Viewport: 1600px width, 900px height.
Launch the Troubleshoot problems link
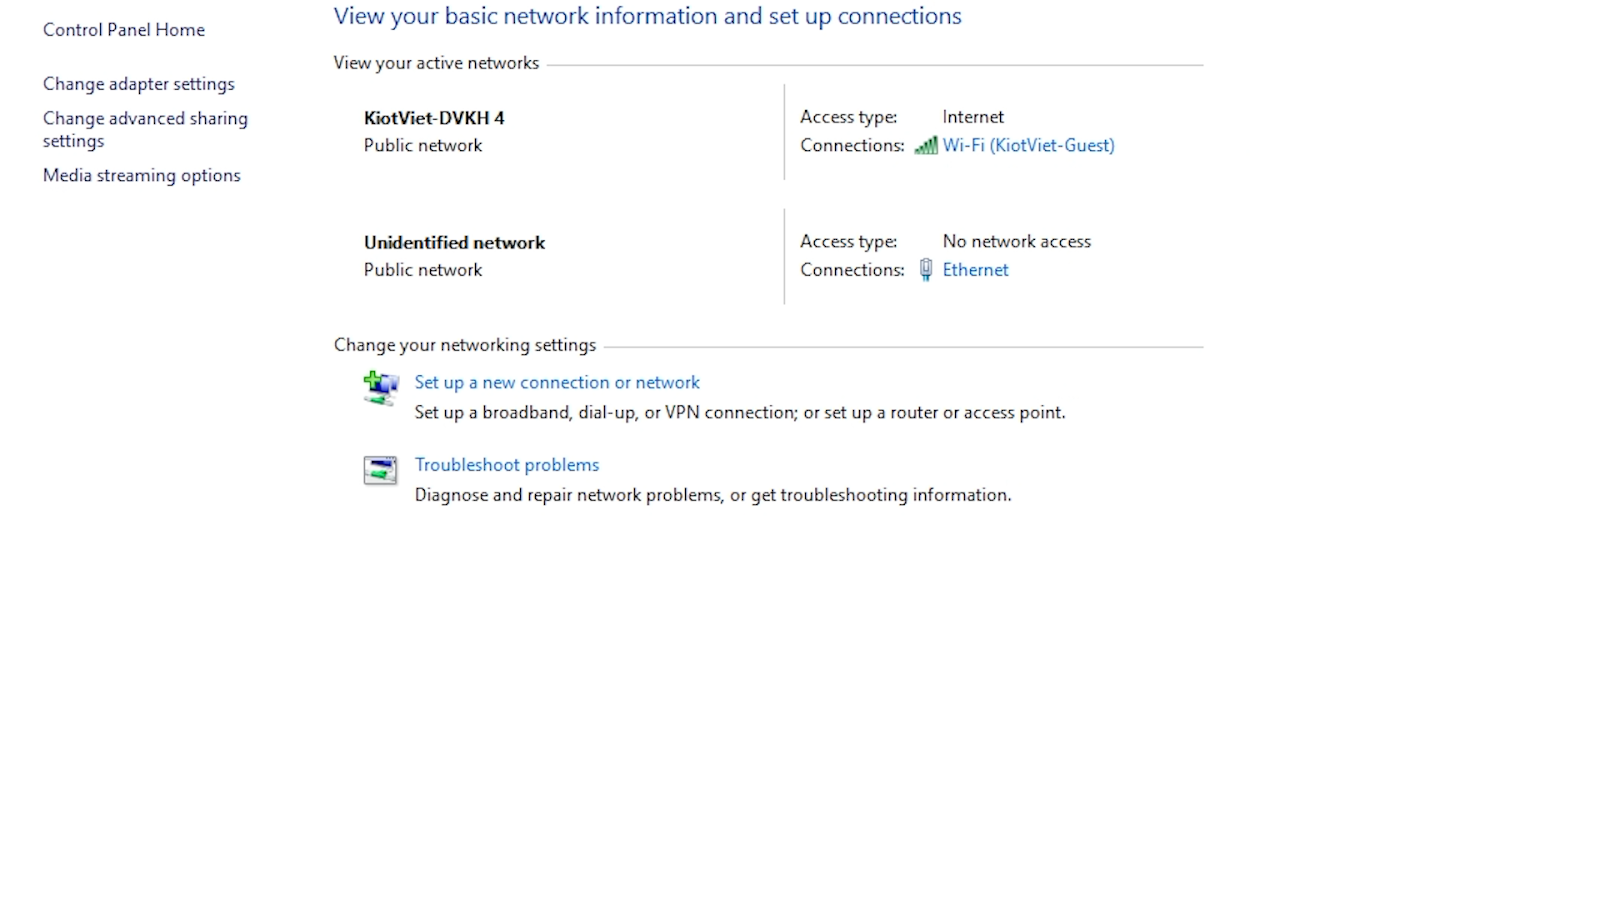tap(507, 465)
